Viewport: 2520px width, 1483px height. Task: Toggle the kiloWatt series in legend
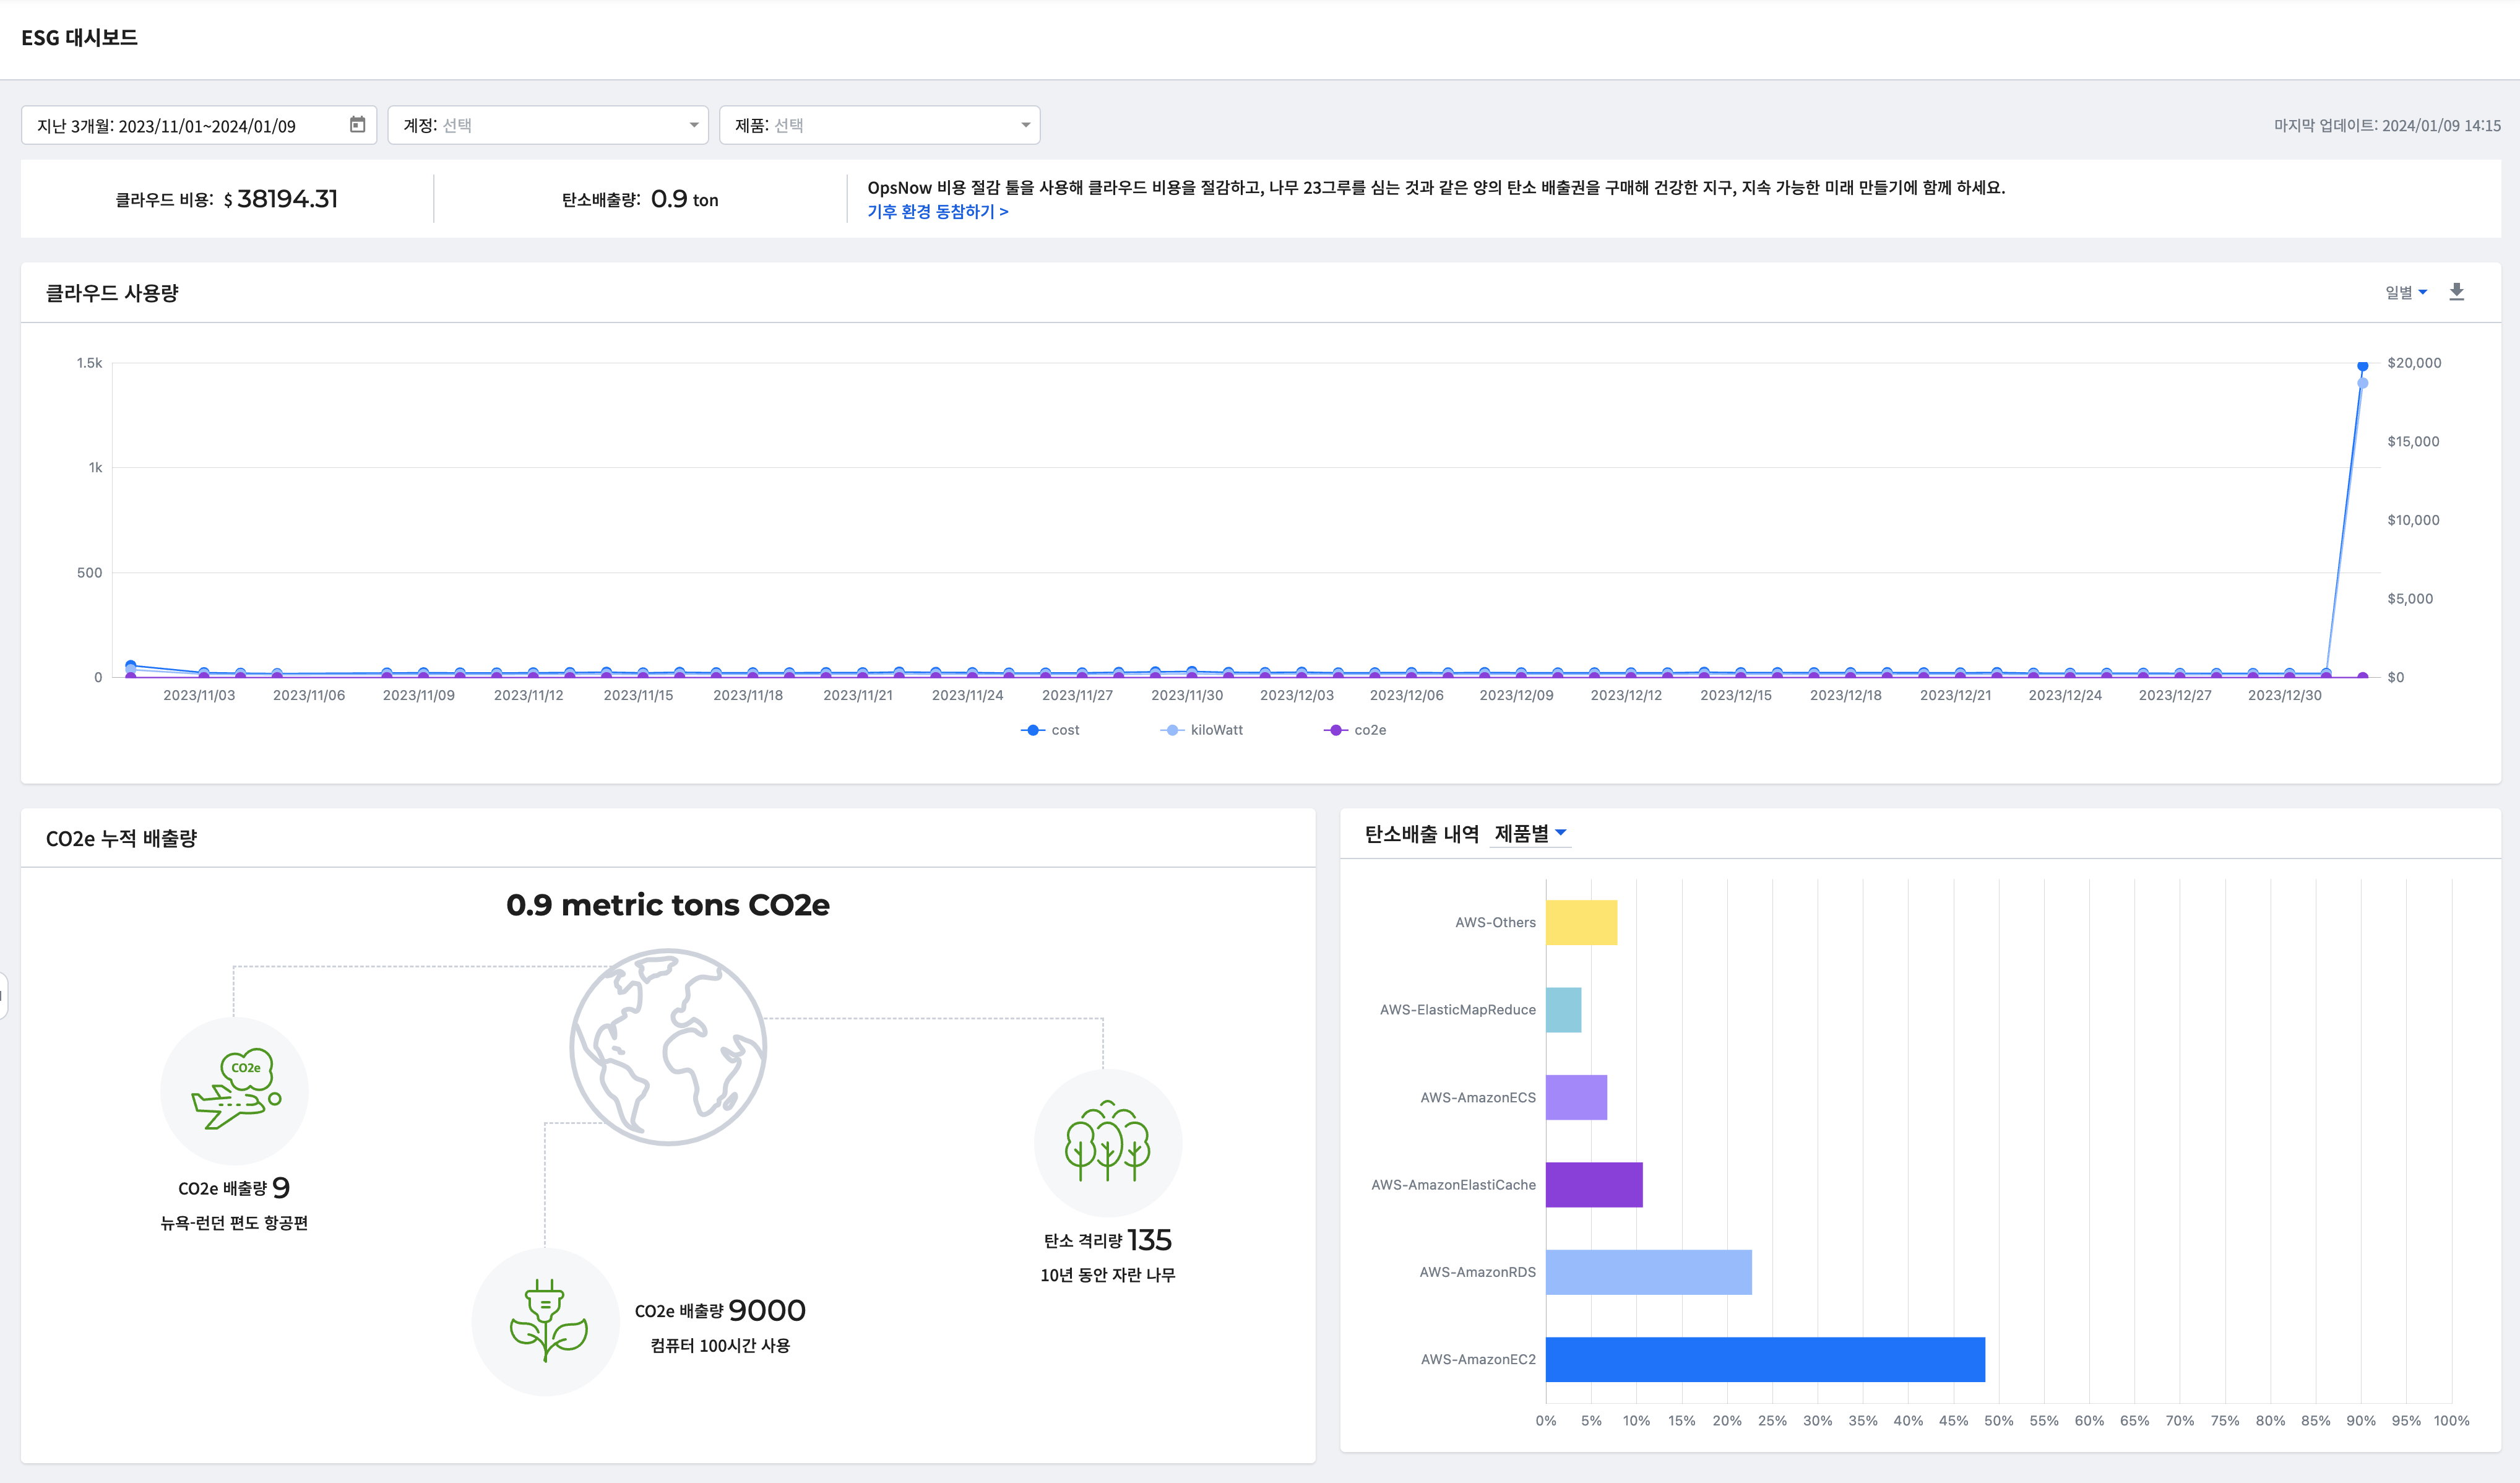[x=1202, y=730]
